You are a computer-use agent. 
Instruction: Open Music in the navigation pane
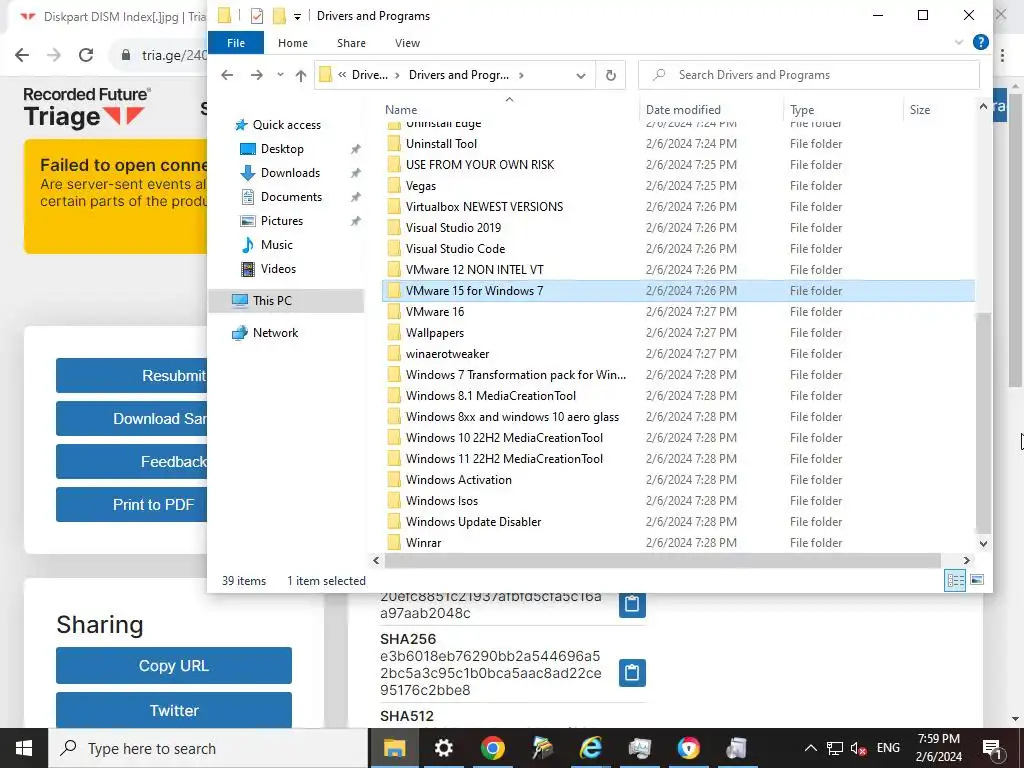[x=276, y=245]
